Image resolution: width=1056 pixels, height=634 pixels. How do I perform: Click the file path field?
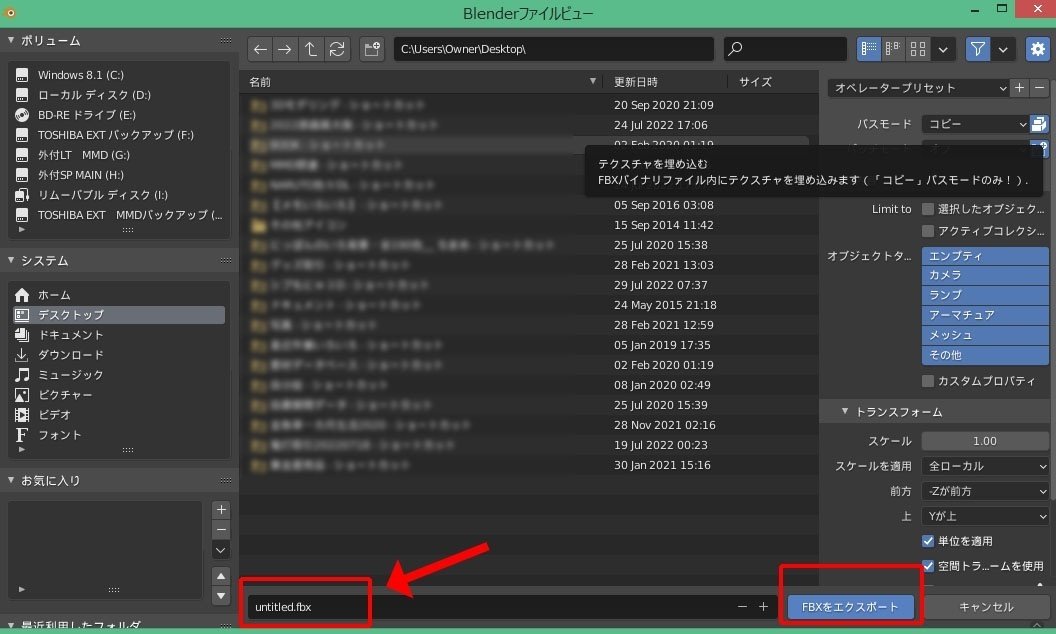point(554,49)
